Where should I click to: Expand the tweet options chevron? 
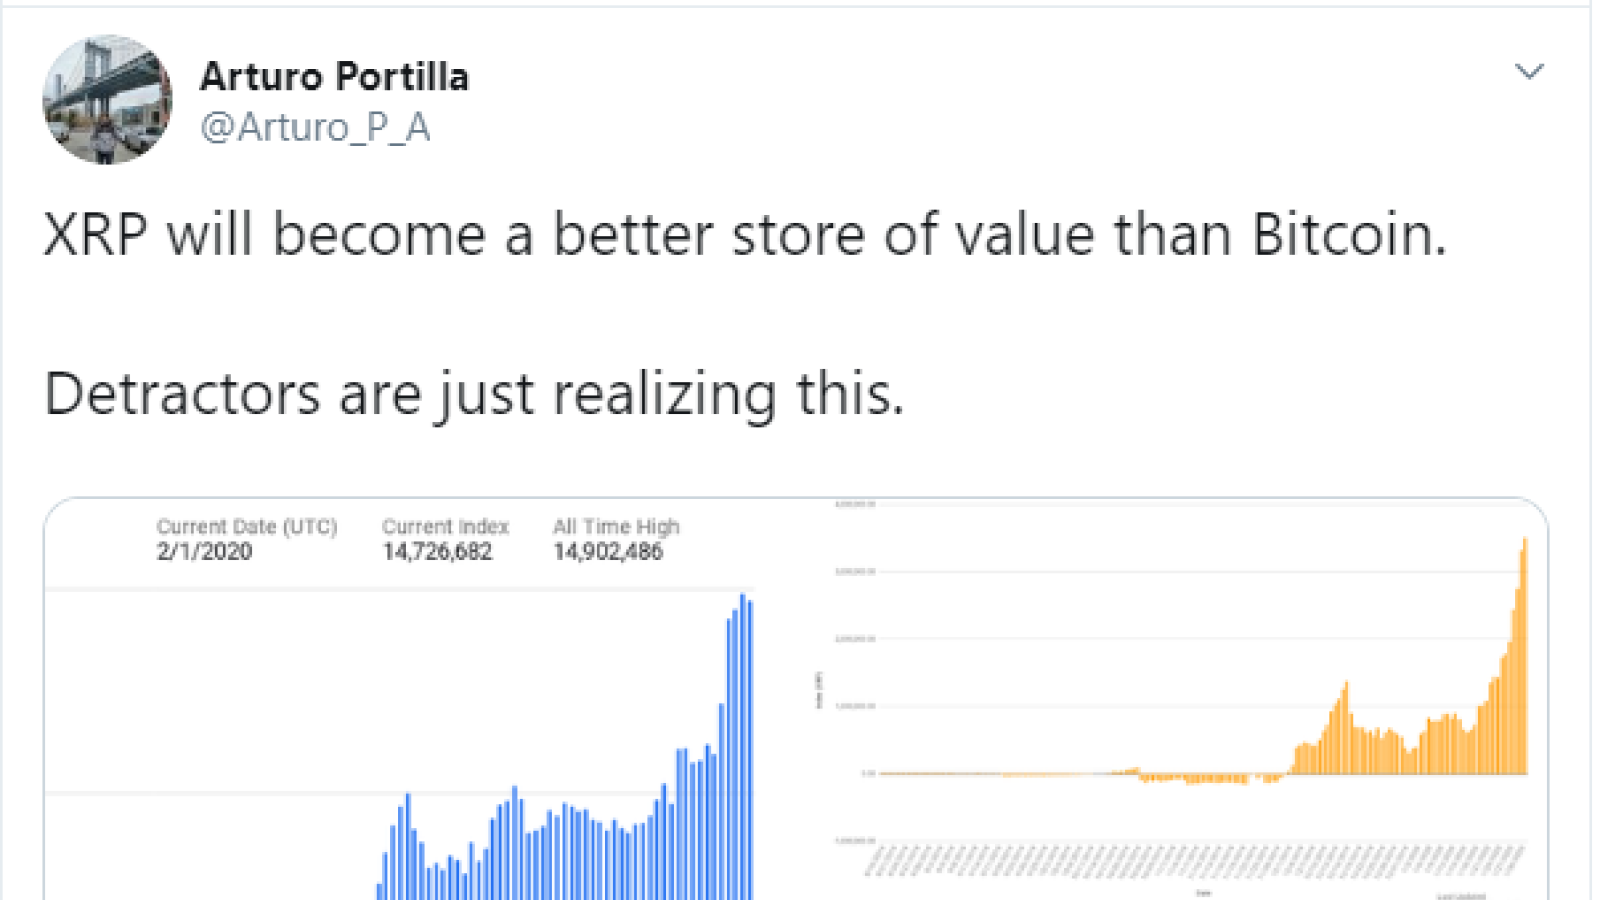coord(1529,72)
